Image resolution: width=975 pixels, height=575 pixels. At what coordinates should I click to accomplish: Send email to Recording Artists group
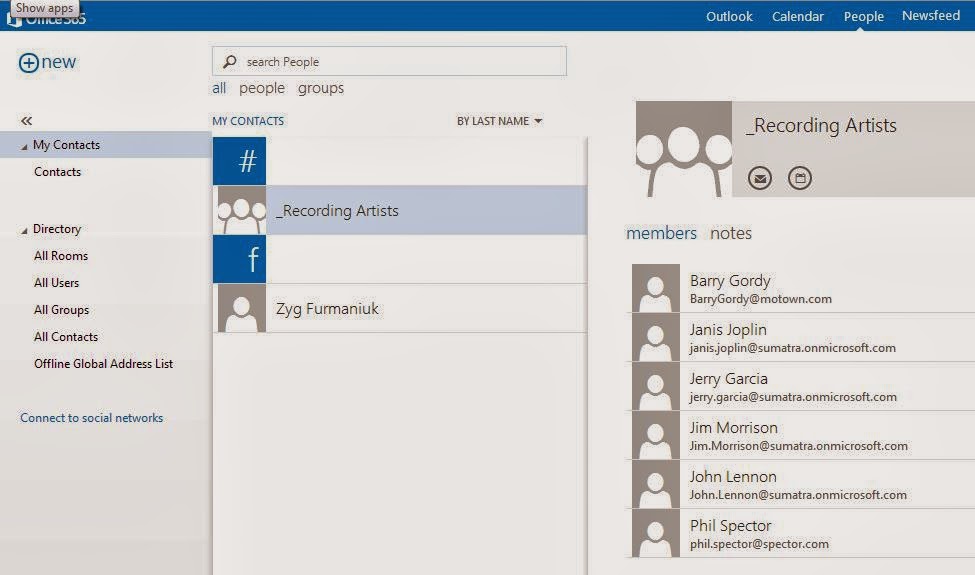coord(761,178)
